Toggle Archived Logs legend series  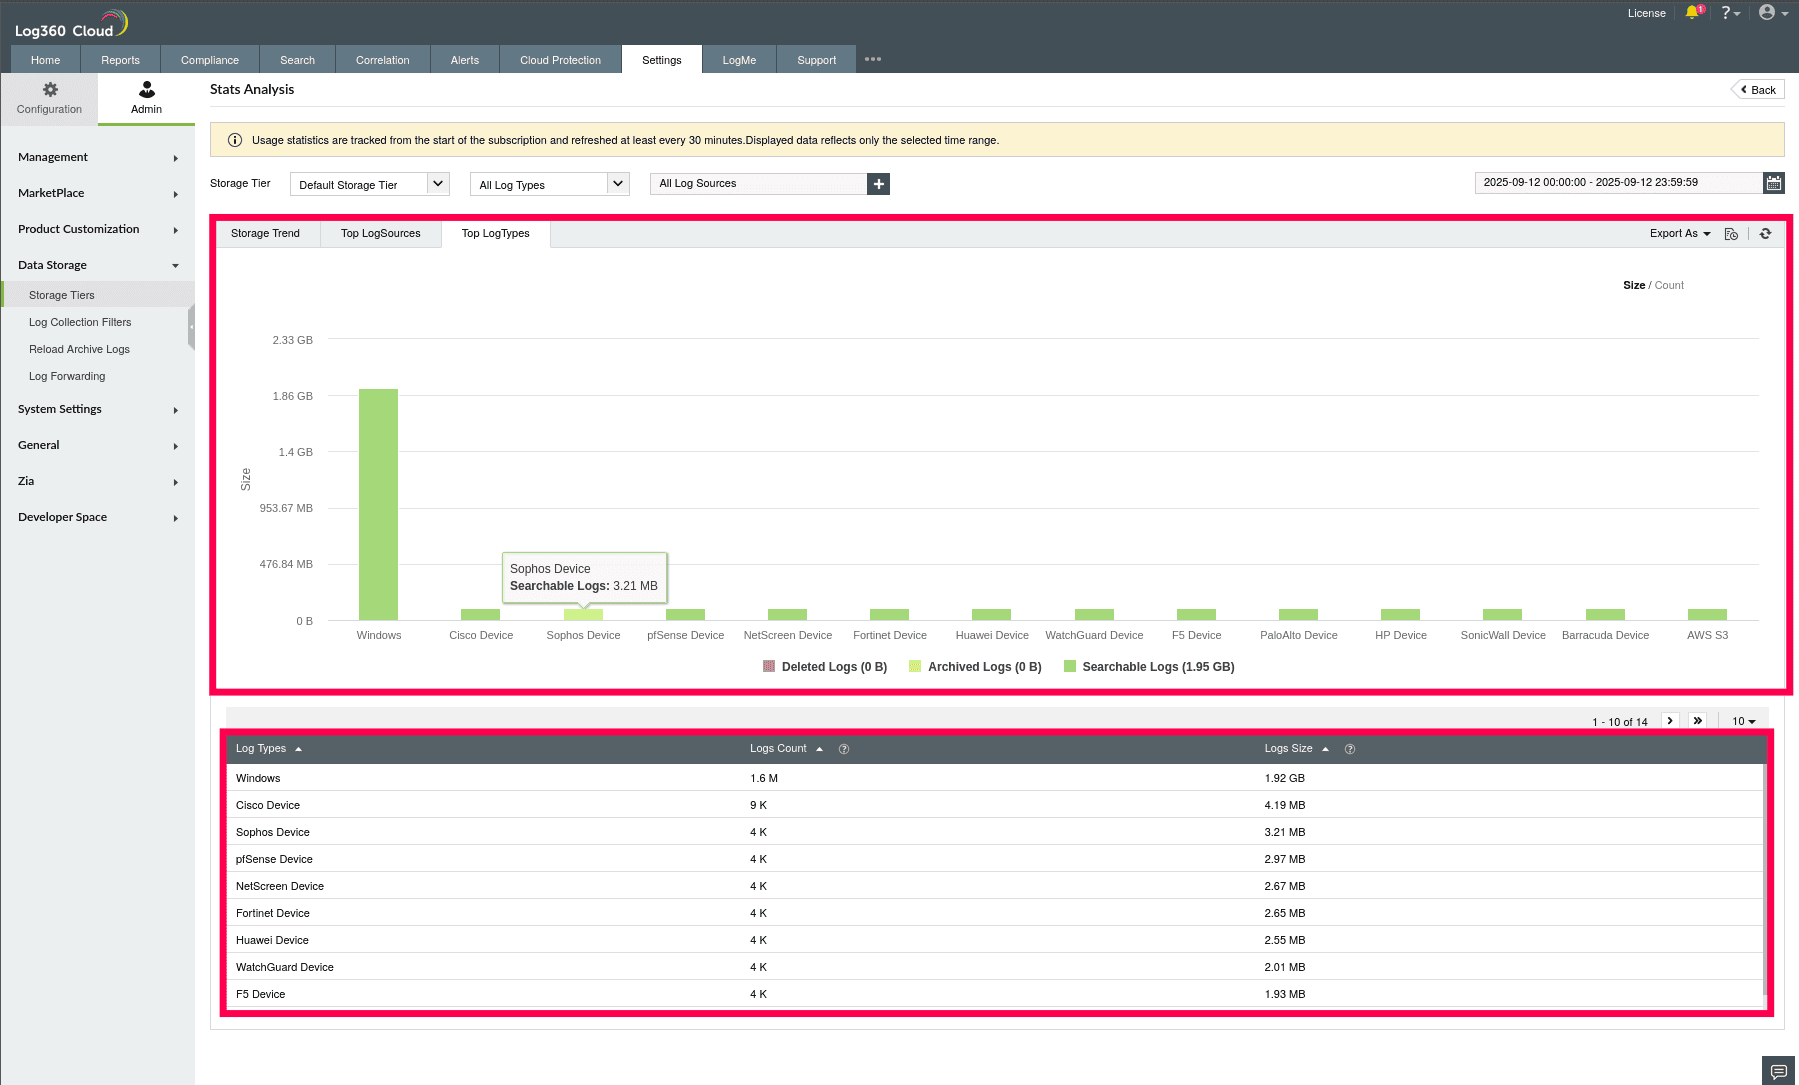pyautogui.click(x=975, y=667)
